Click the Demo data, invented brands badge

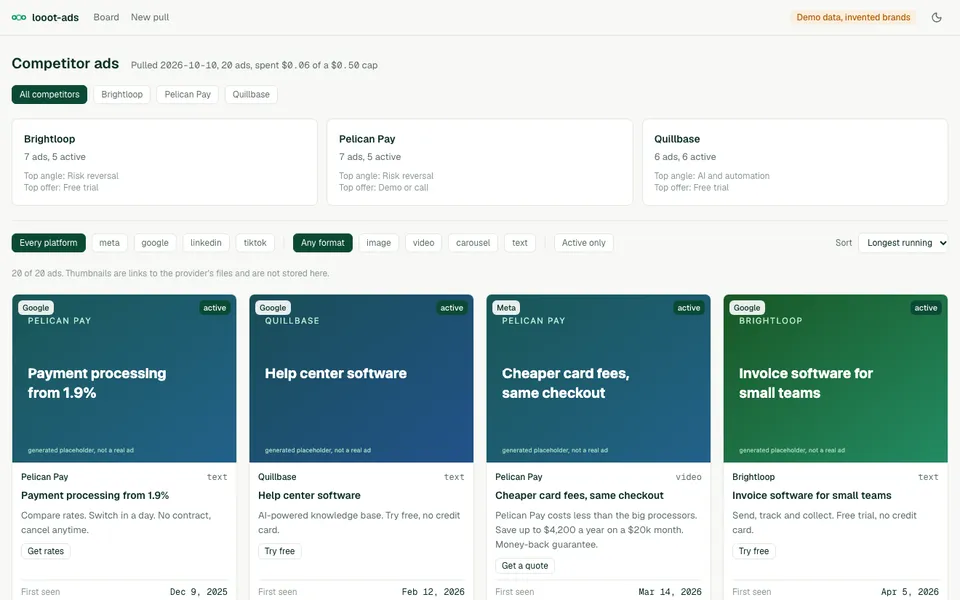(853, 17)
